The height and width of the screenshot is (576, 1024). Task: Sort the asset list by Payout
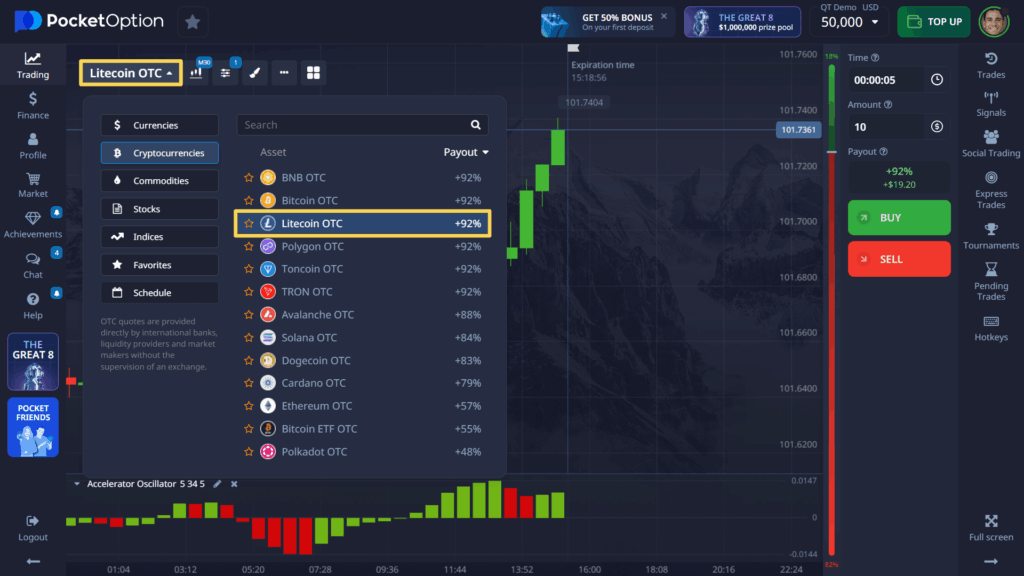coord(464,152)
